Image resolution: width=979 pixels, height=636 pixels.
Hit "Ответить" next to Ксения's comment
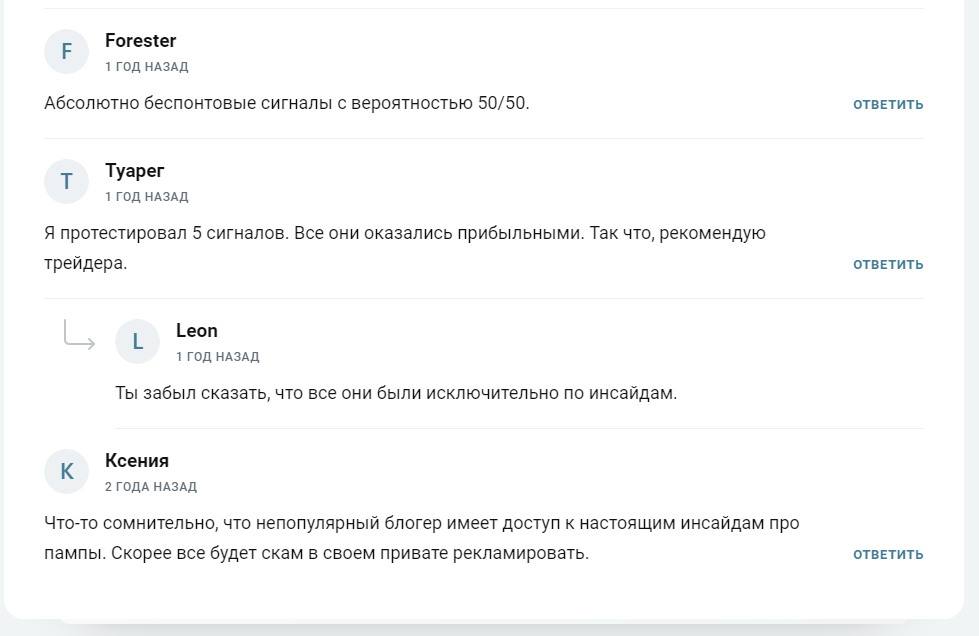coord(888,555)
